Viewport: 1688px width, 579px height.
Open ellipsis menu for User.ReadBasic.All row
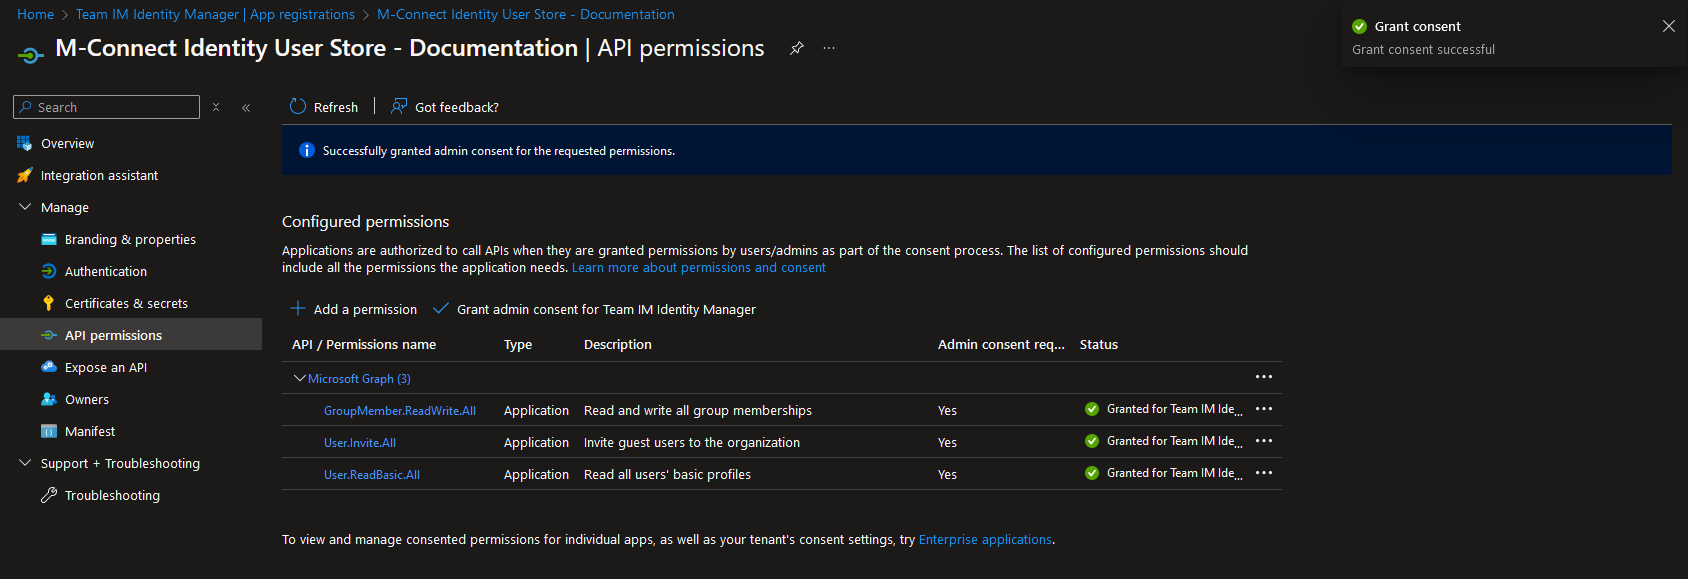point(1264,473)
